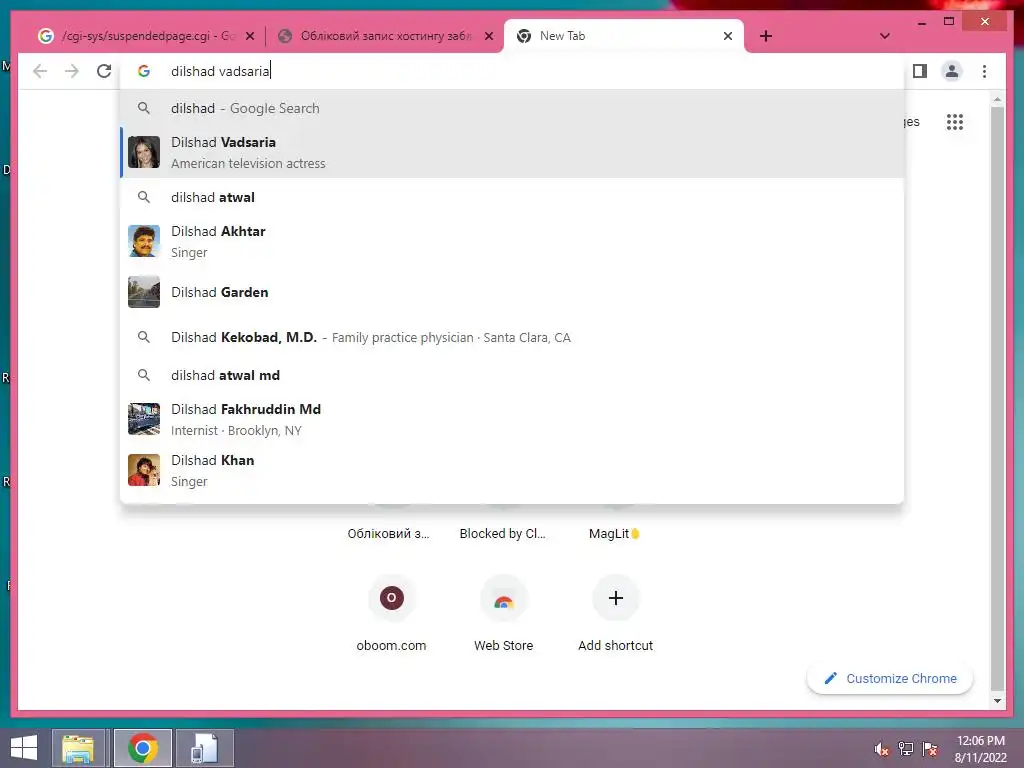Click the Dilshad Akhtar thumbnail photo
The width and height of the screenshot is (1024, 768).
click(144, 241)
